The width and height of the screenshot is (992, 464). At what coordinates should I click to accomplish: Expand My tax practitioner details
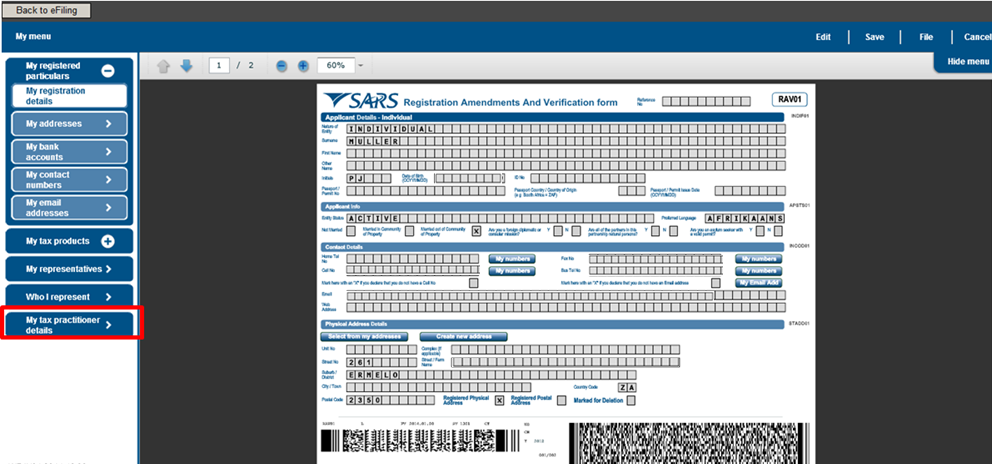[68, 324]
